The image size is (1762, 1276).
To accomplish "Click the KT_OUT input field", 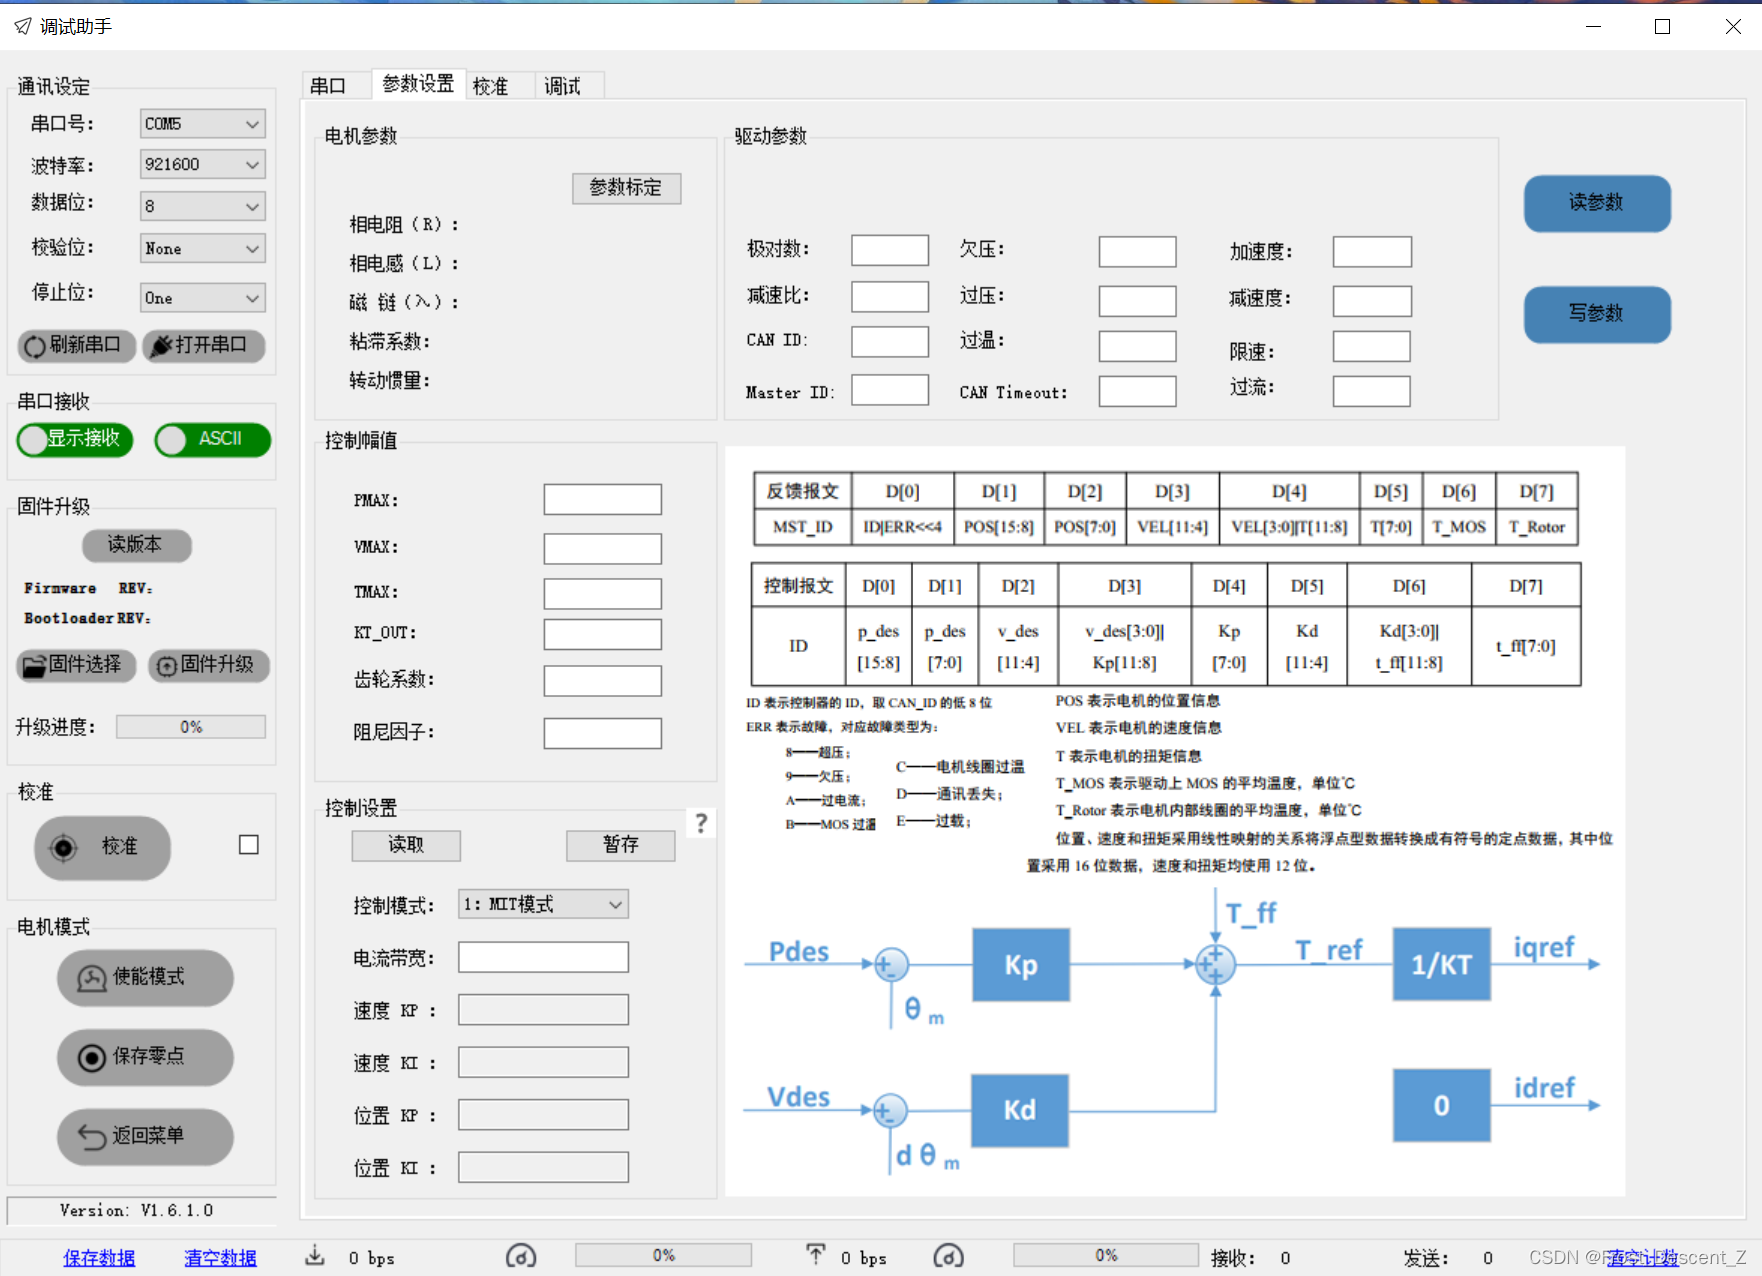I will pyautogui.click(x=602, y=635).
